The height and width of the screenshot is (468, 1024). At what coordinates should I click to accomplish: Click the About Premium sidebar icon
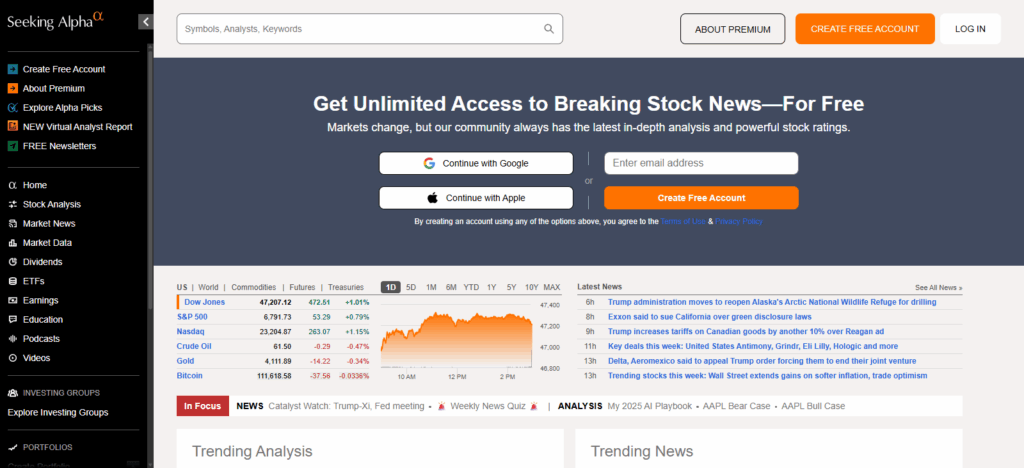pos(12,88)
